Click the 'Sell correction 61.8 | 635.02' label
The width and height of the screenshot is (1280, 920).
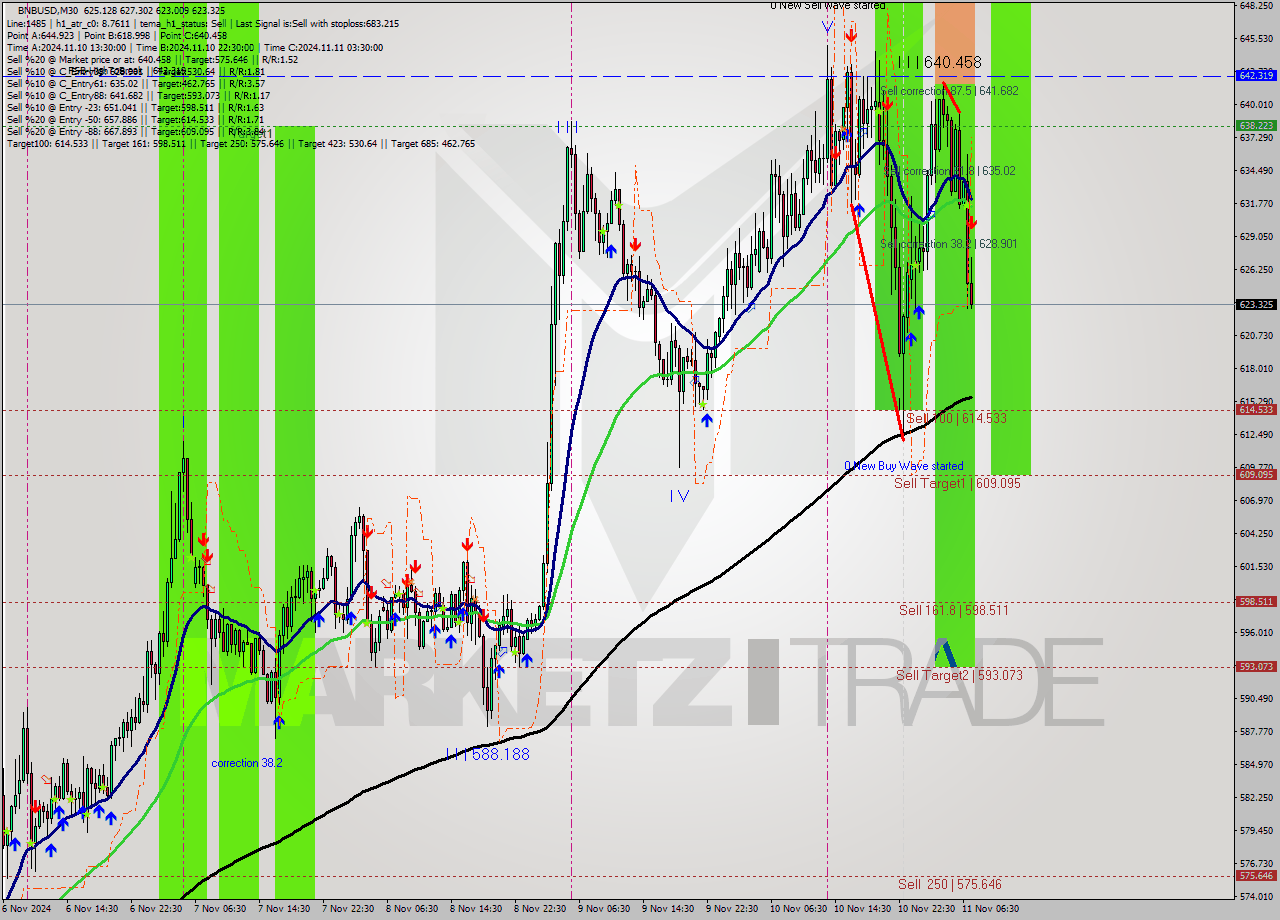[951, 171]
